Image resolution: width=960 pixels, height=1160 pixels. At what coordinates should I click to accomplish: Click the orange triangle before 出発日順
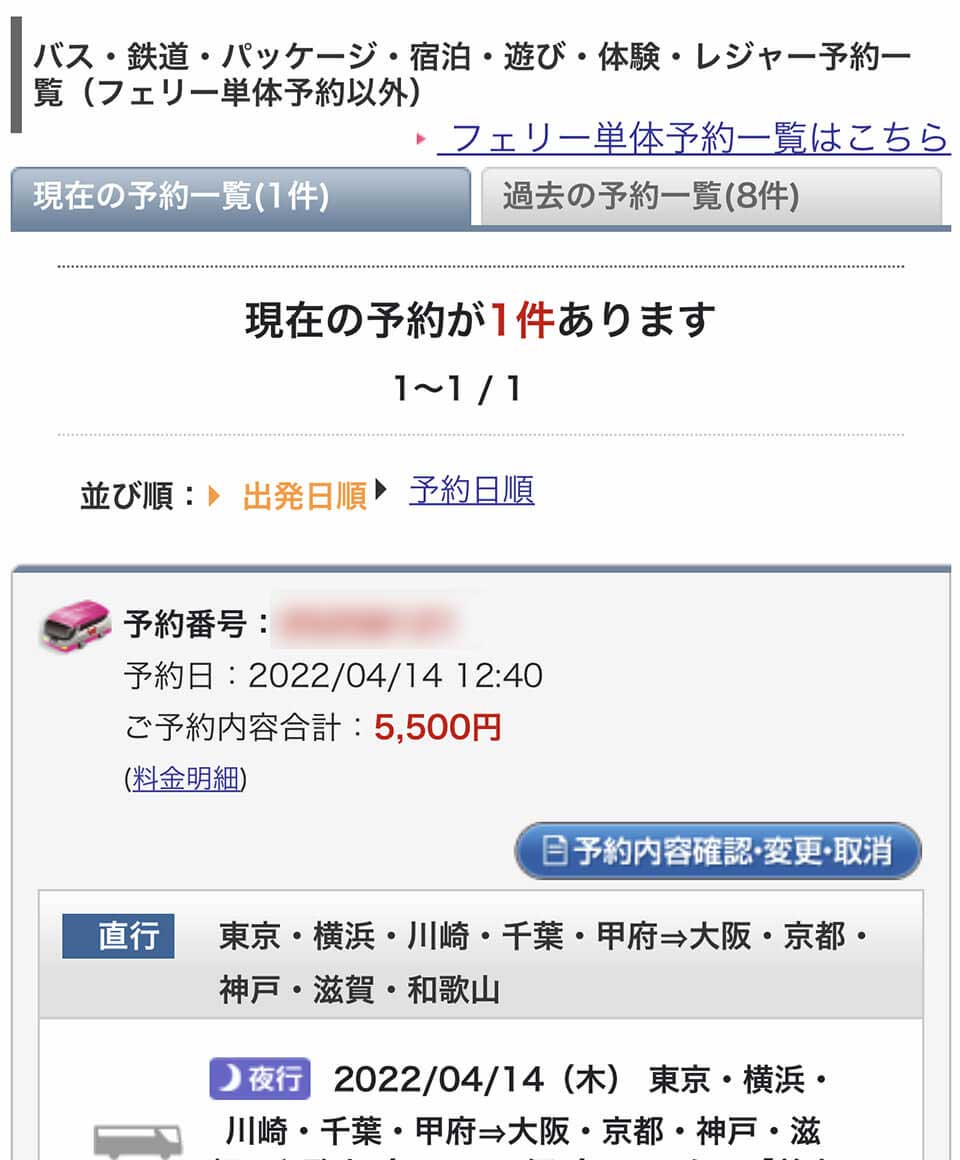tap(214, 496)
